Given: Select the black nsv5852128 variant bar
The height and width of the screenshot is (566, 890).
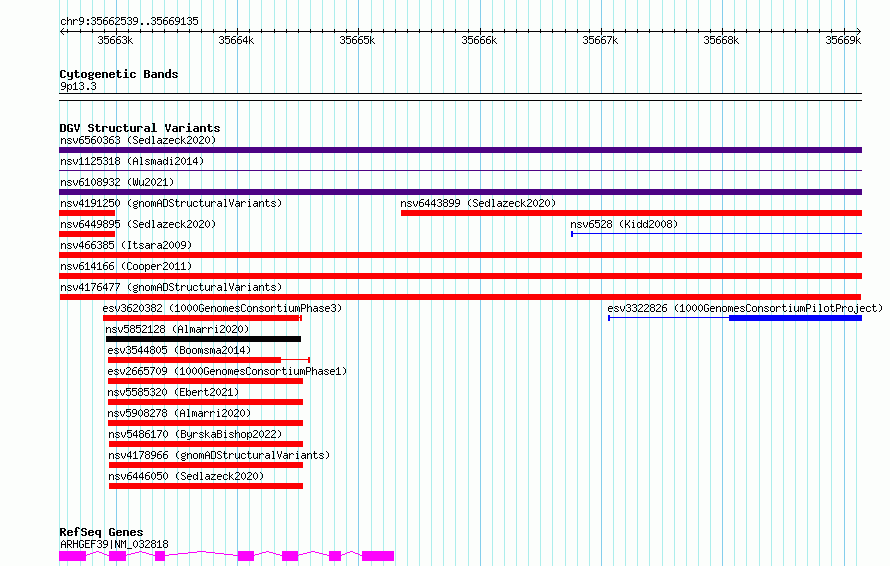Looking at the screenshot, I should (x=203, y=339).
